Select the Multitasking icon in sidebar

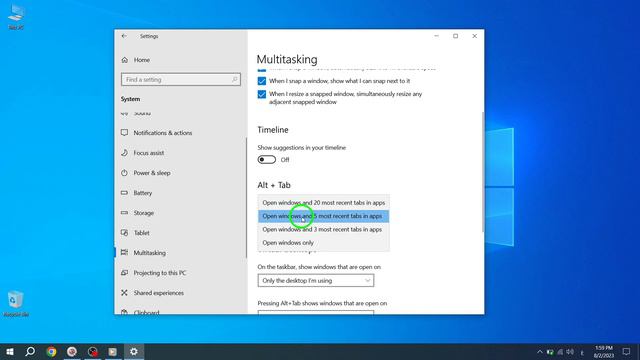124,253
